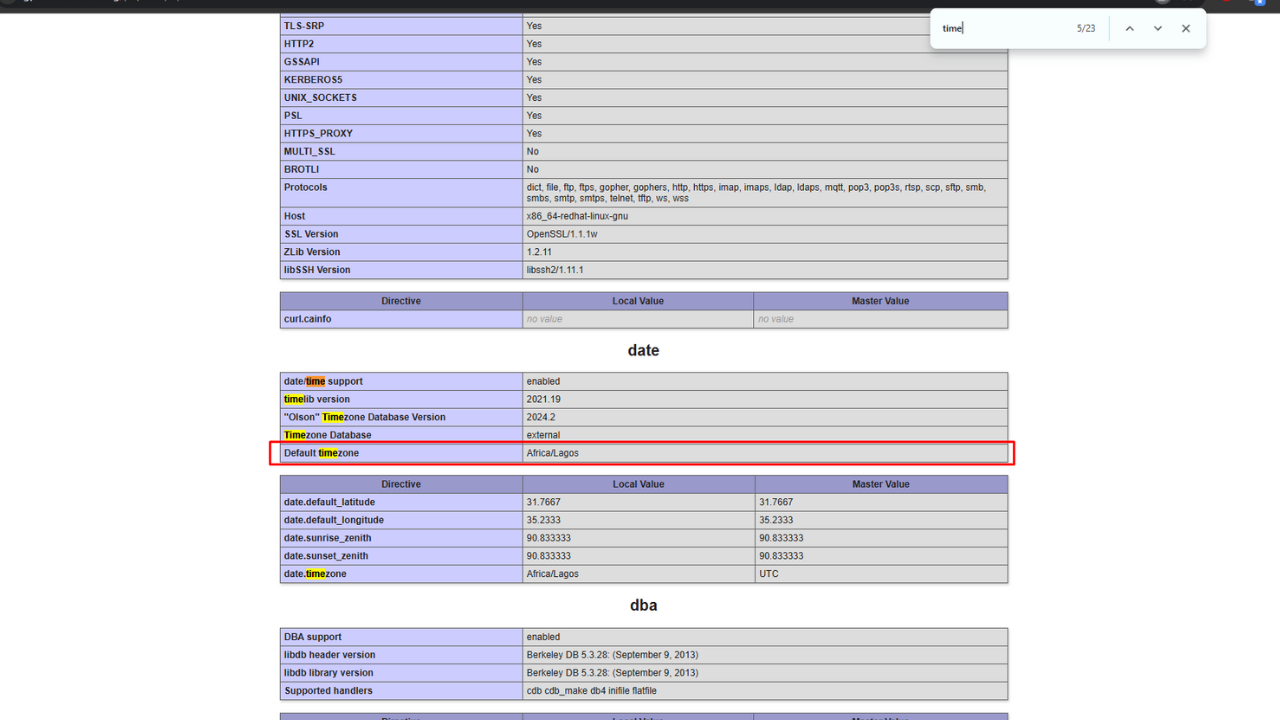Select the "date" section heading
The height and width of the screenshot is (720, 1280).
click(643, 351)
